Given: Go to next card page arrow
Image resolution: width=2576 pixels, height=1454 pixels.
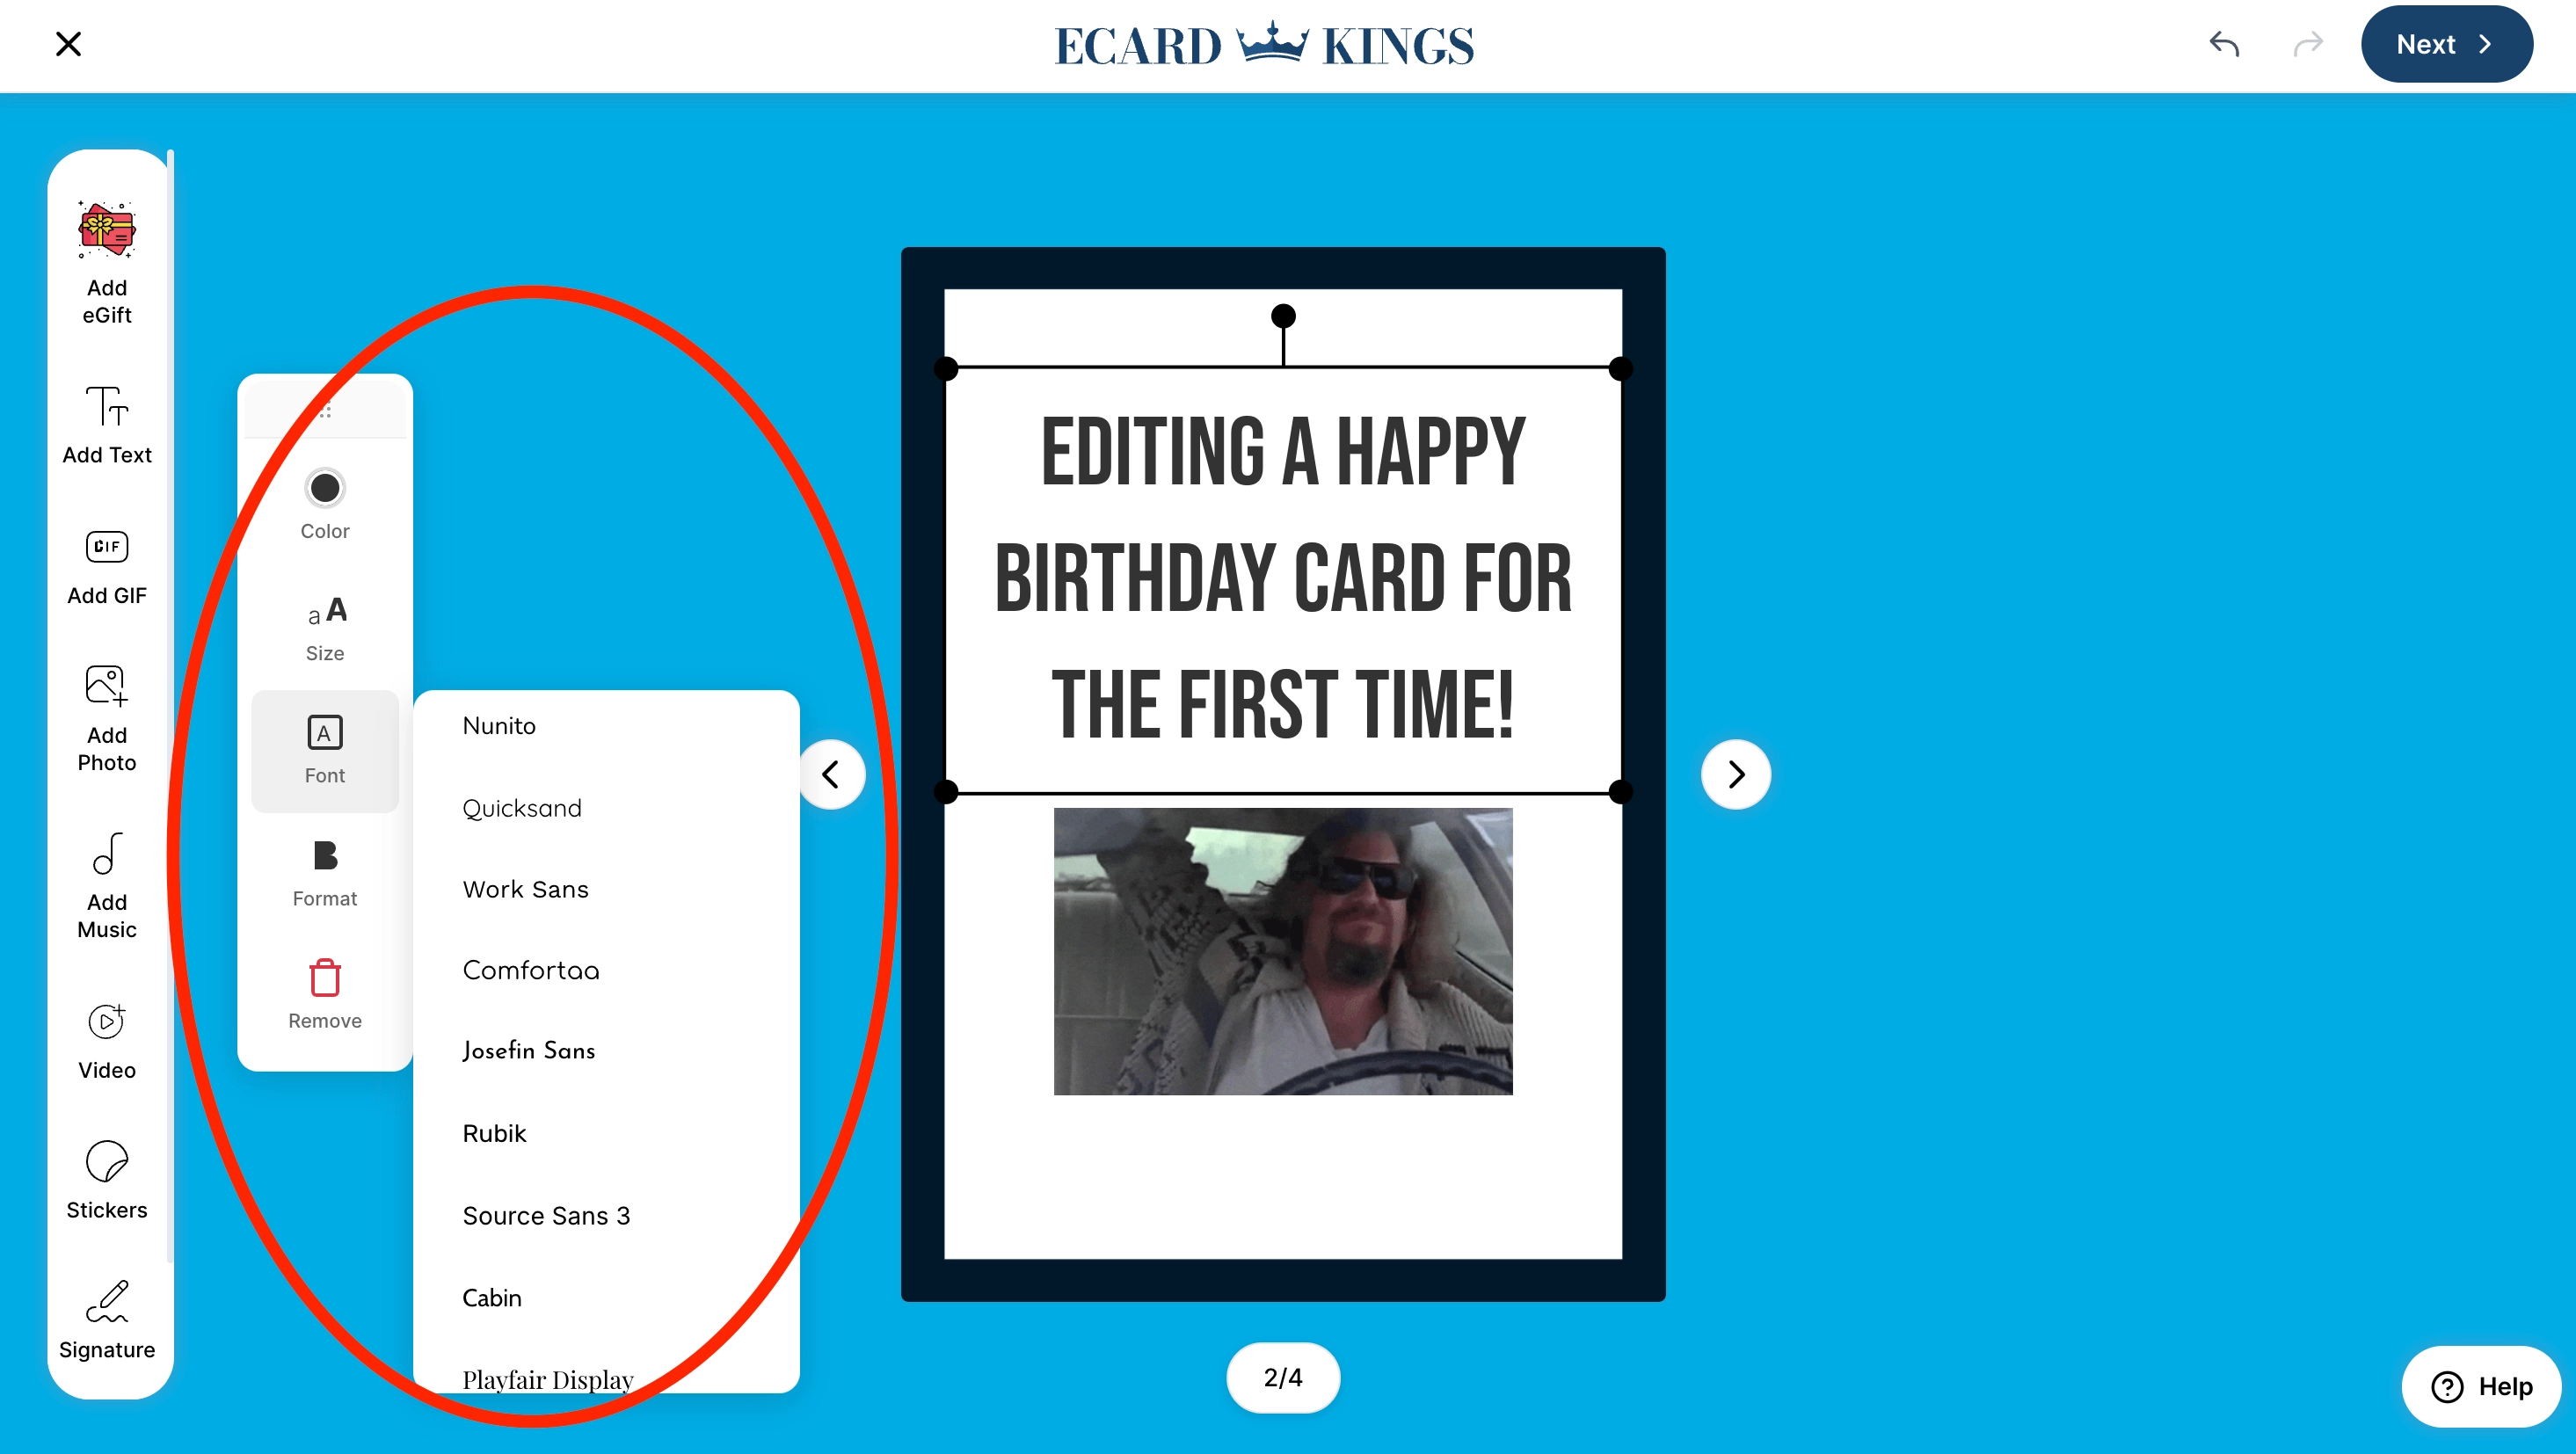Looking at the screenshot, I should click(1736, 774).
